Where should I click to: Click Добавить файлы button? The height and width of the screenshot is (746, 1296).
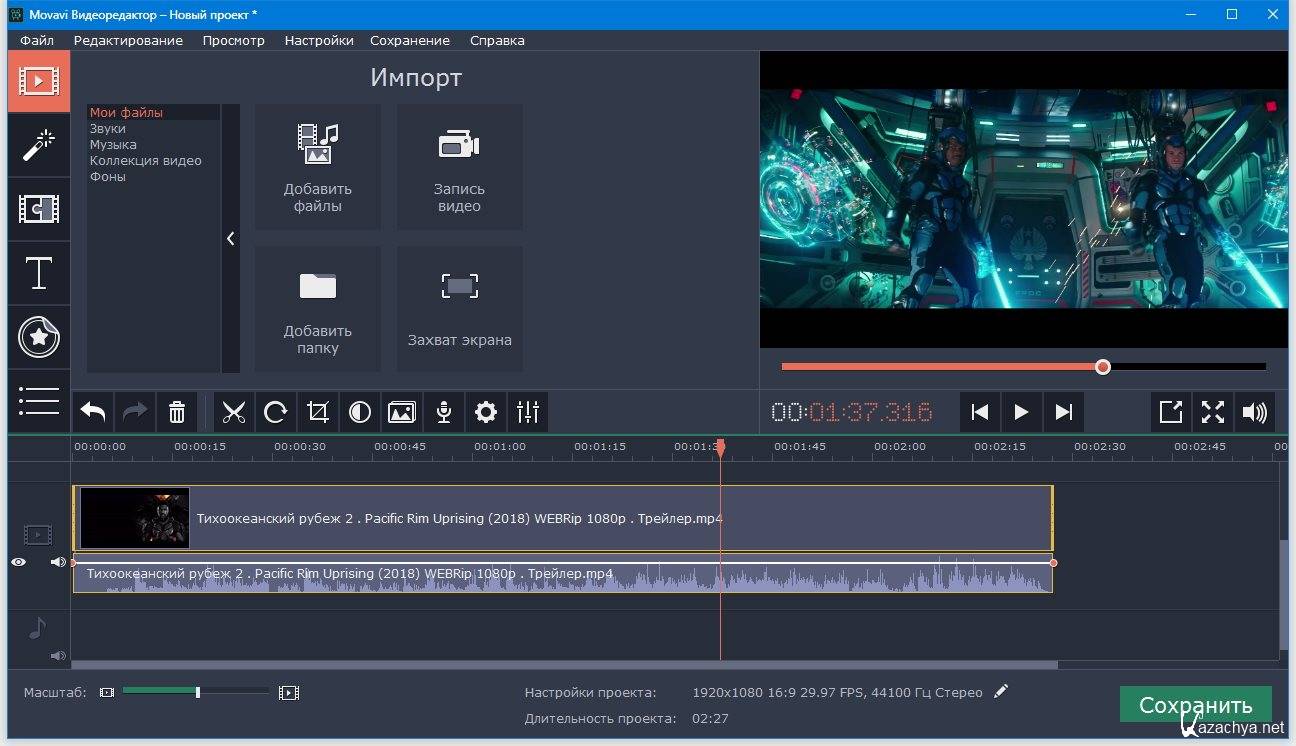pyautogui.click(x=318, y=167)
